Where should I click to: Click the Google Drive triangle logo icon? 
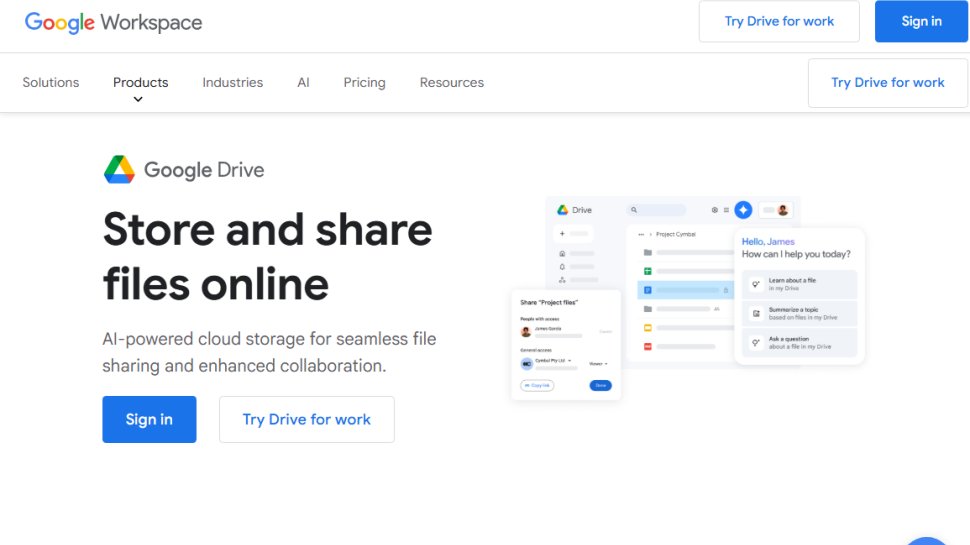119,170
